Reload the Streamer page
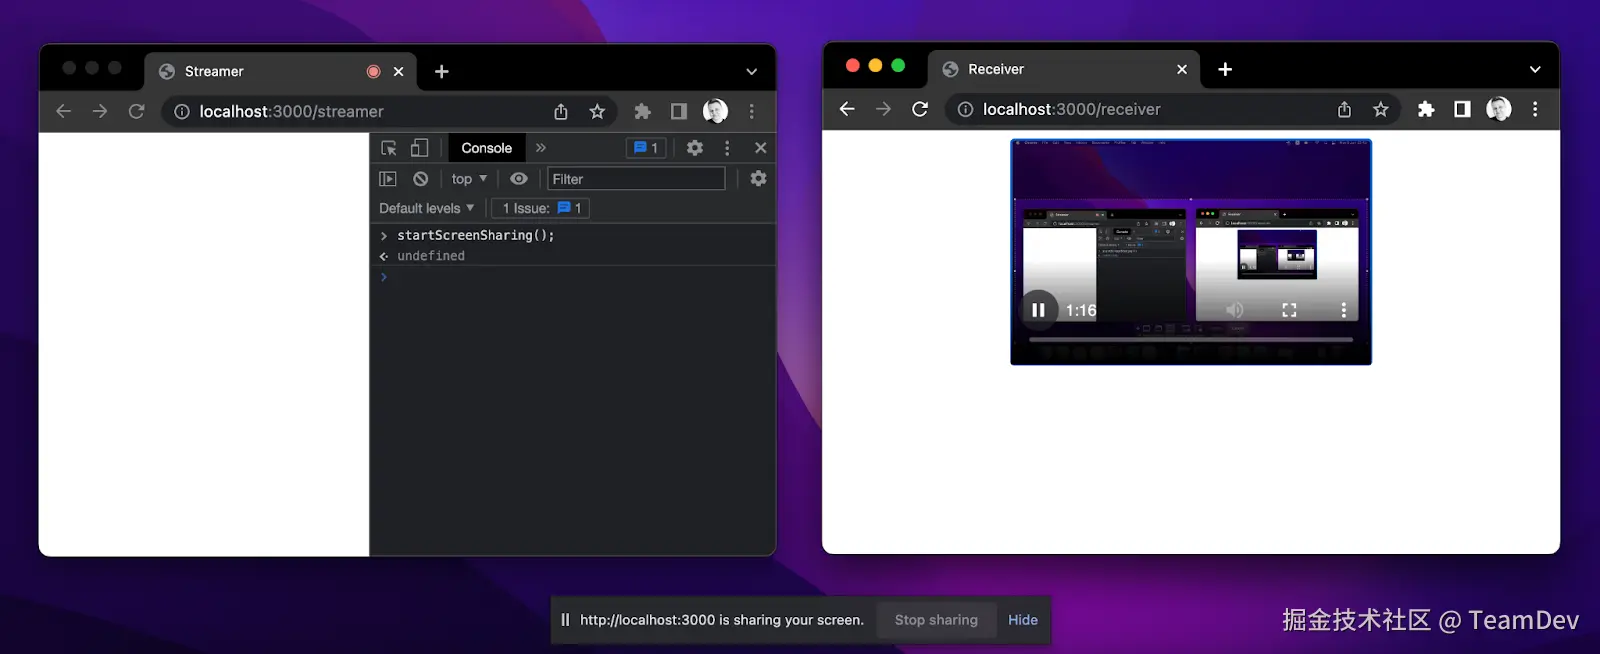Screen dimensions: 1600x654 coord(136,111)
